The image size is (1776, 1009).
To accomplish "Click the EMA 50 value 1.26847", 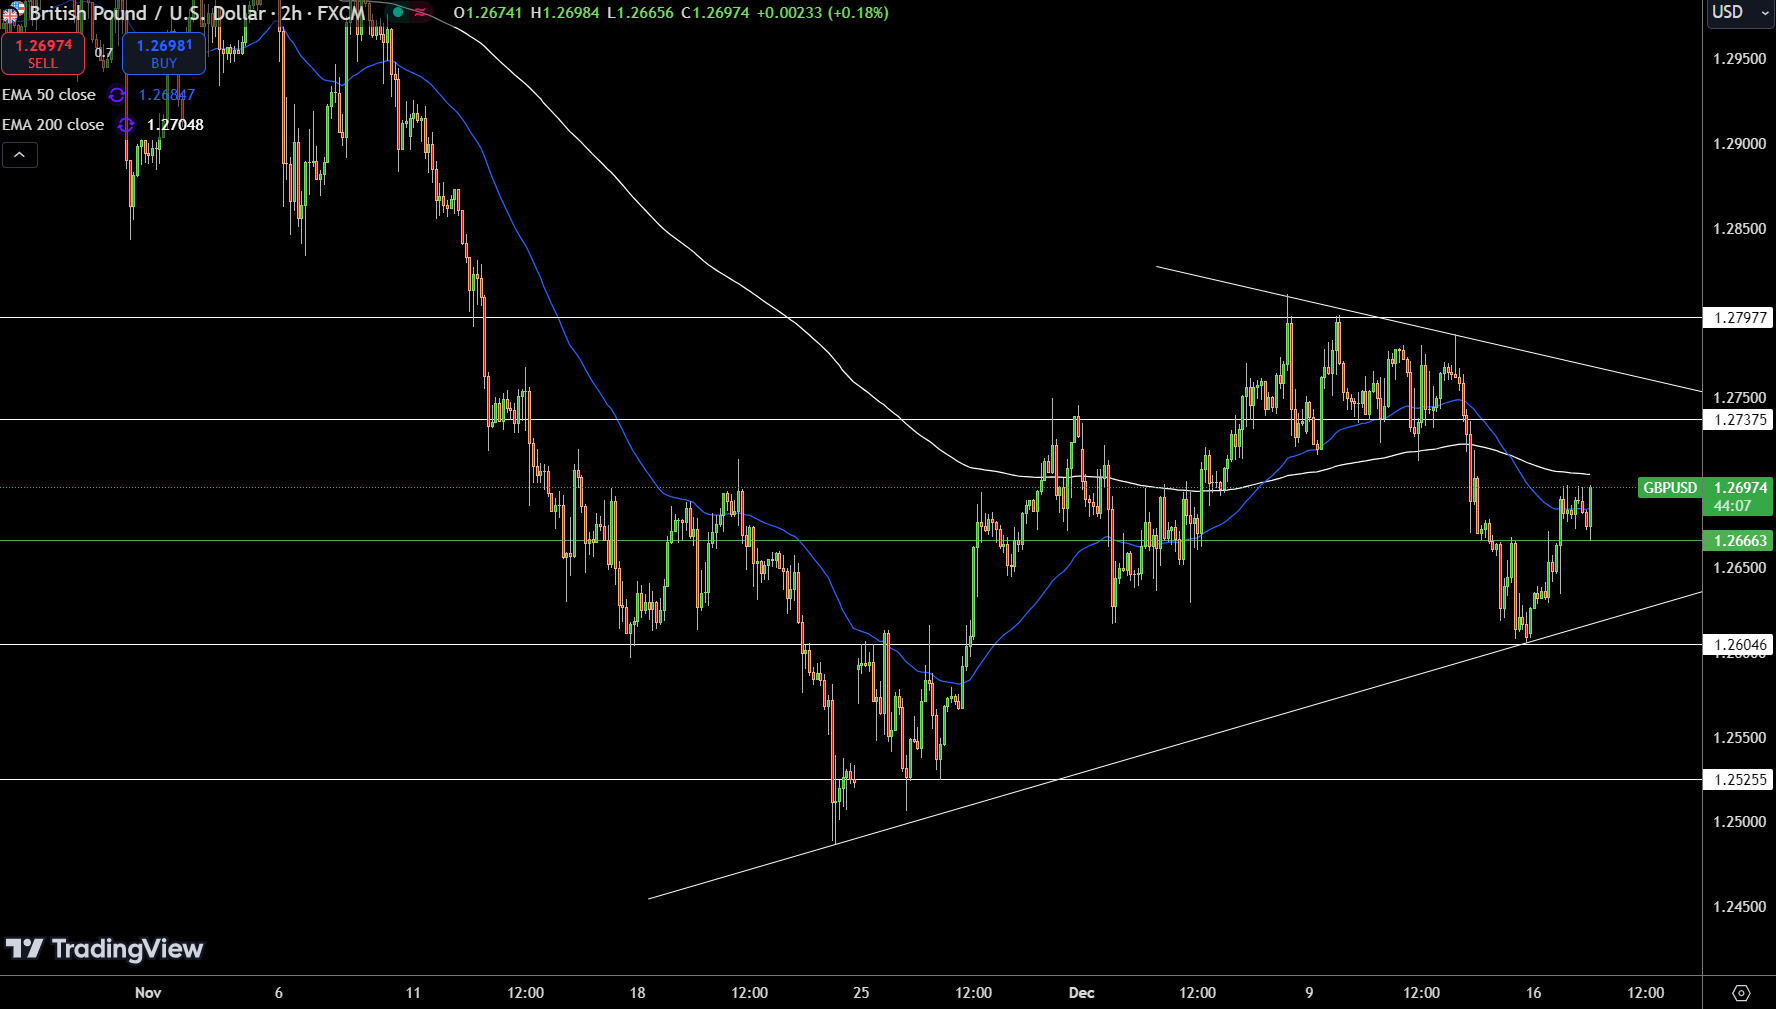I will (167, 95).
